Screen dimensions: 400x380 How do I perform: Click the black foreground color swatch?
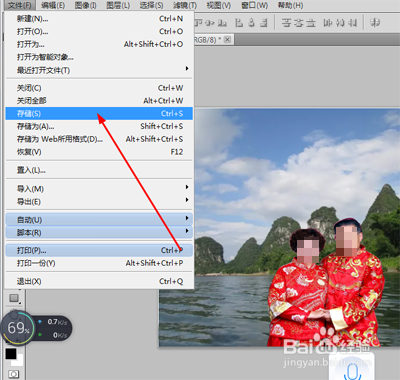pyautogui.click(x=11, y=354)
